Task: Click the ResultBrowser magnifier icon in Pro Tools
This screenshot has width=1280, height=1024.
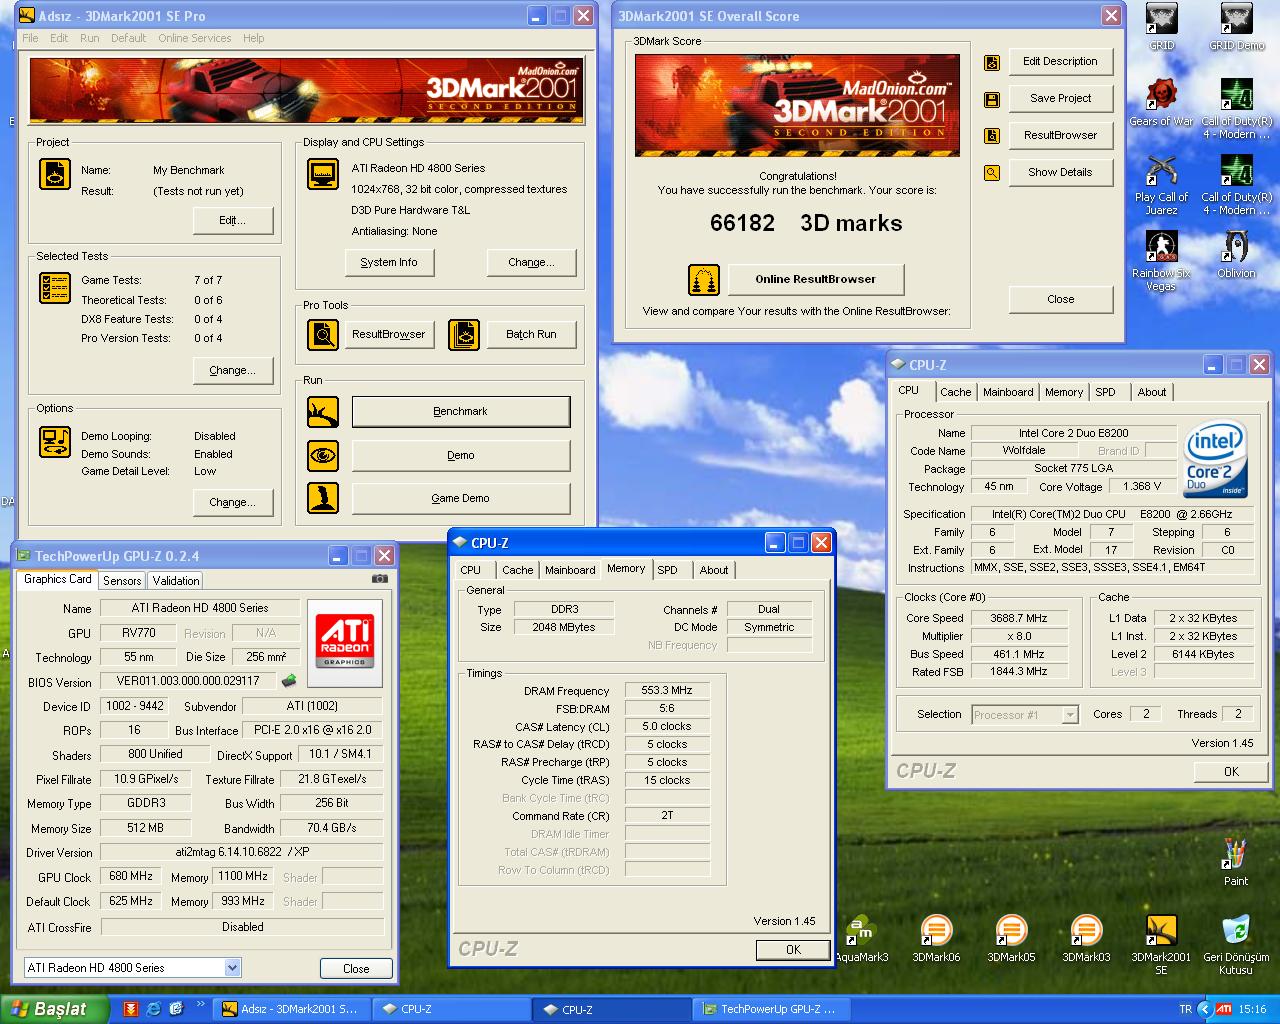Action: 323,334
